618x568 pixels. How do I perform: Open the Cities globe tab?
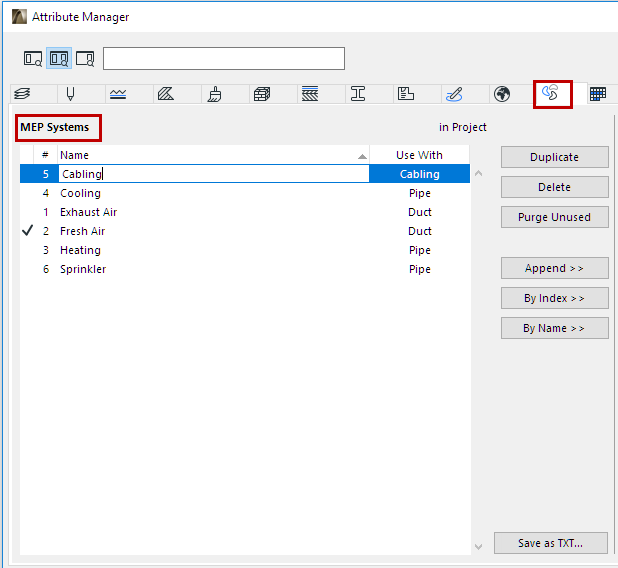pos(502,94)
